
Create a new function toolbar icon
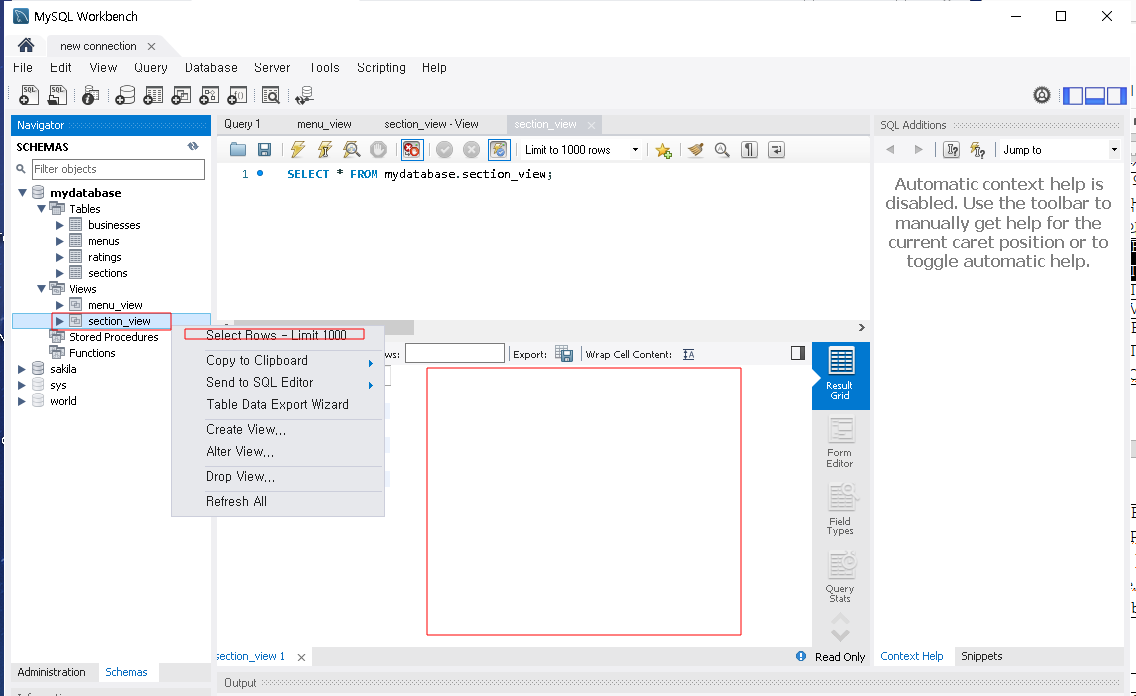[238, 95]
